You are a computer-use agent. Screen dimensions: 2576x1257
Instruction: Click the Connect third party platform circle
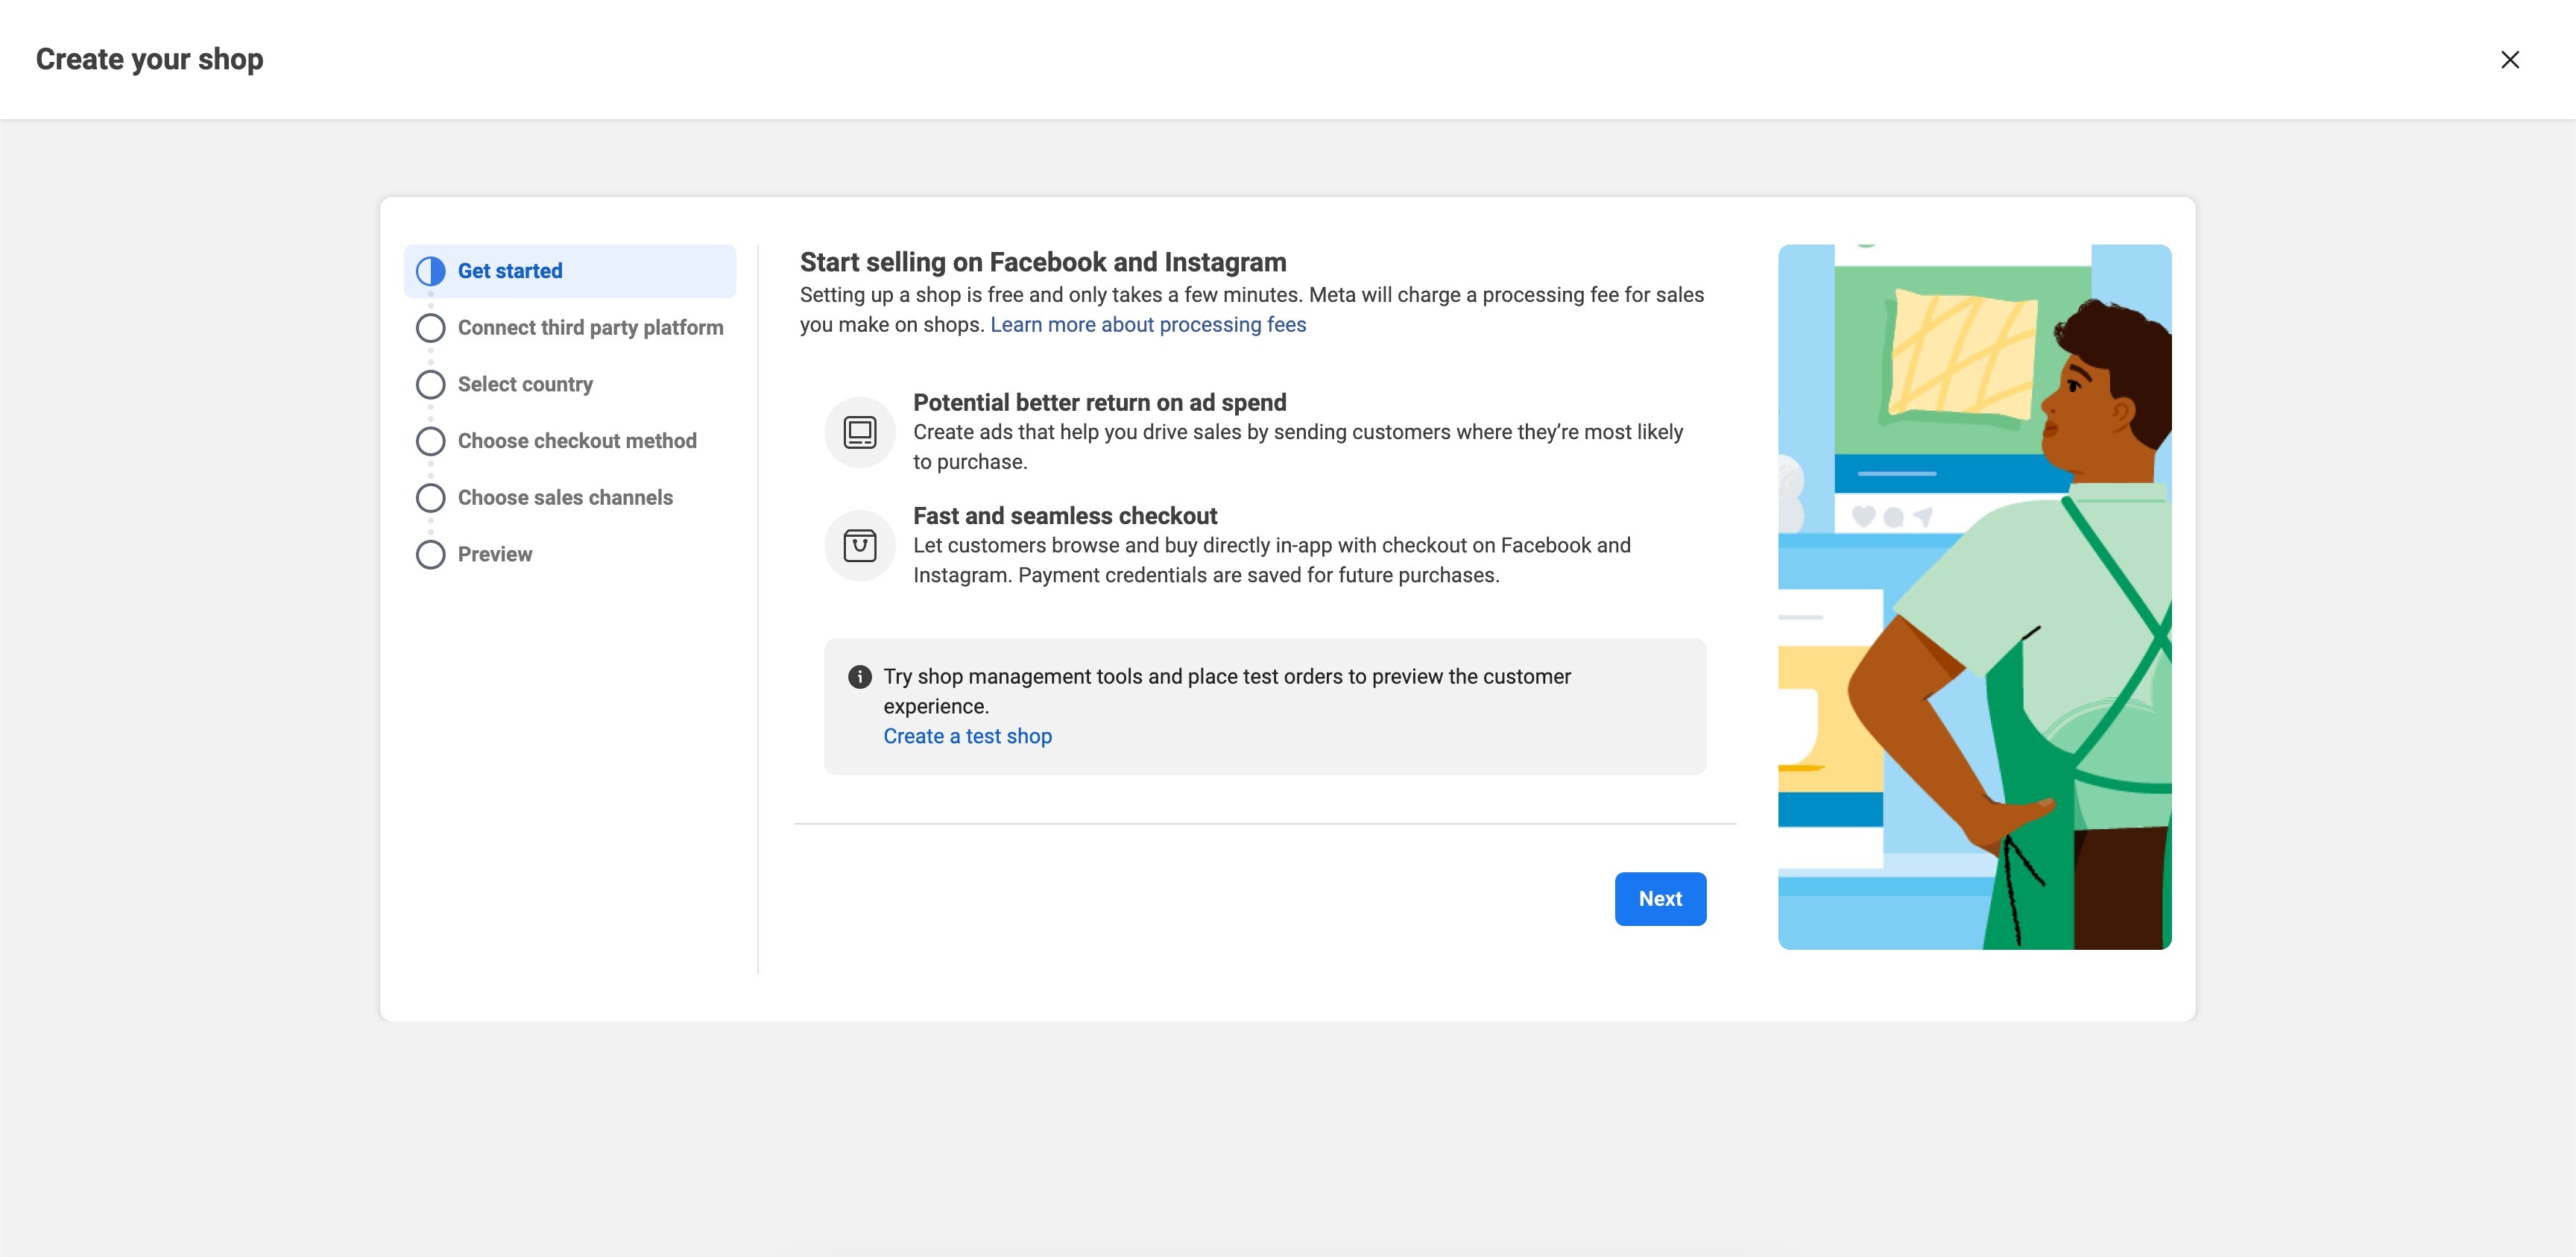click(430, 328)
